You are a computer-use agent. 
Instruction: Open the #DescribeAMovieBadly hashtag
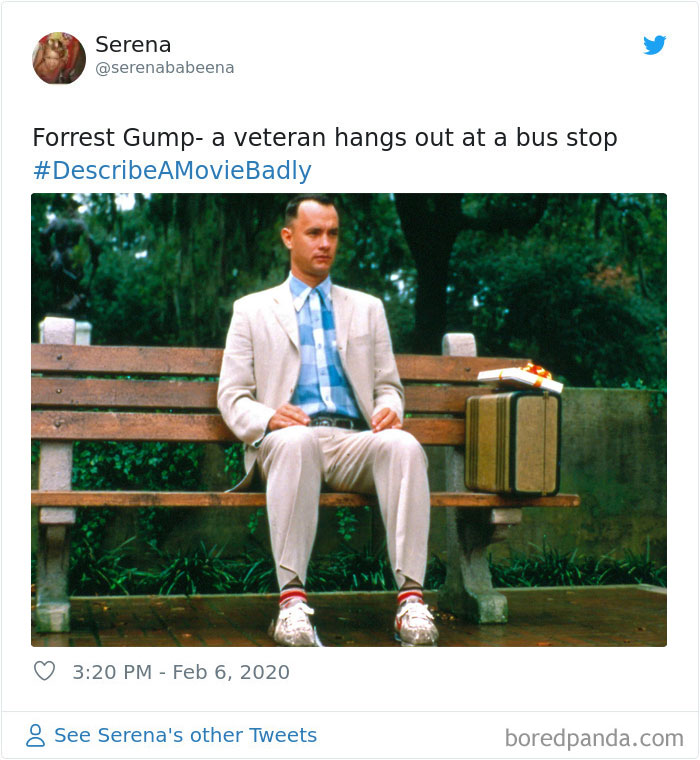point(172,171)
